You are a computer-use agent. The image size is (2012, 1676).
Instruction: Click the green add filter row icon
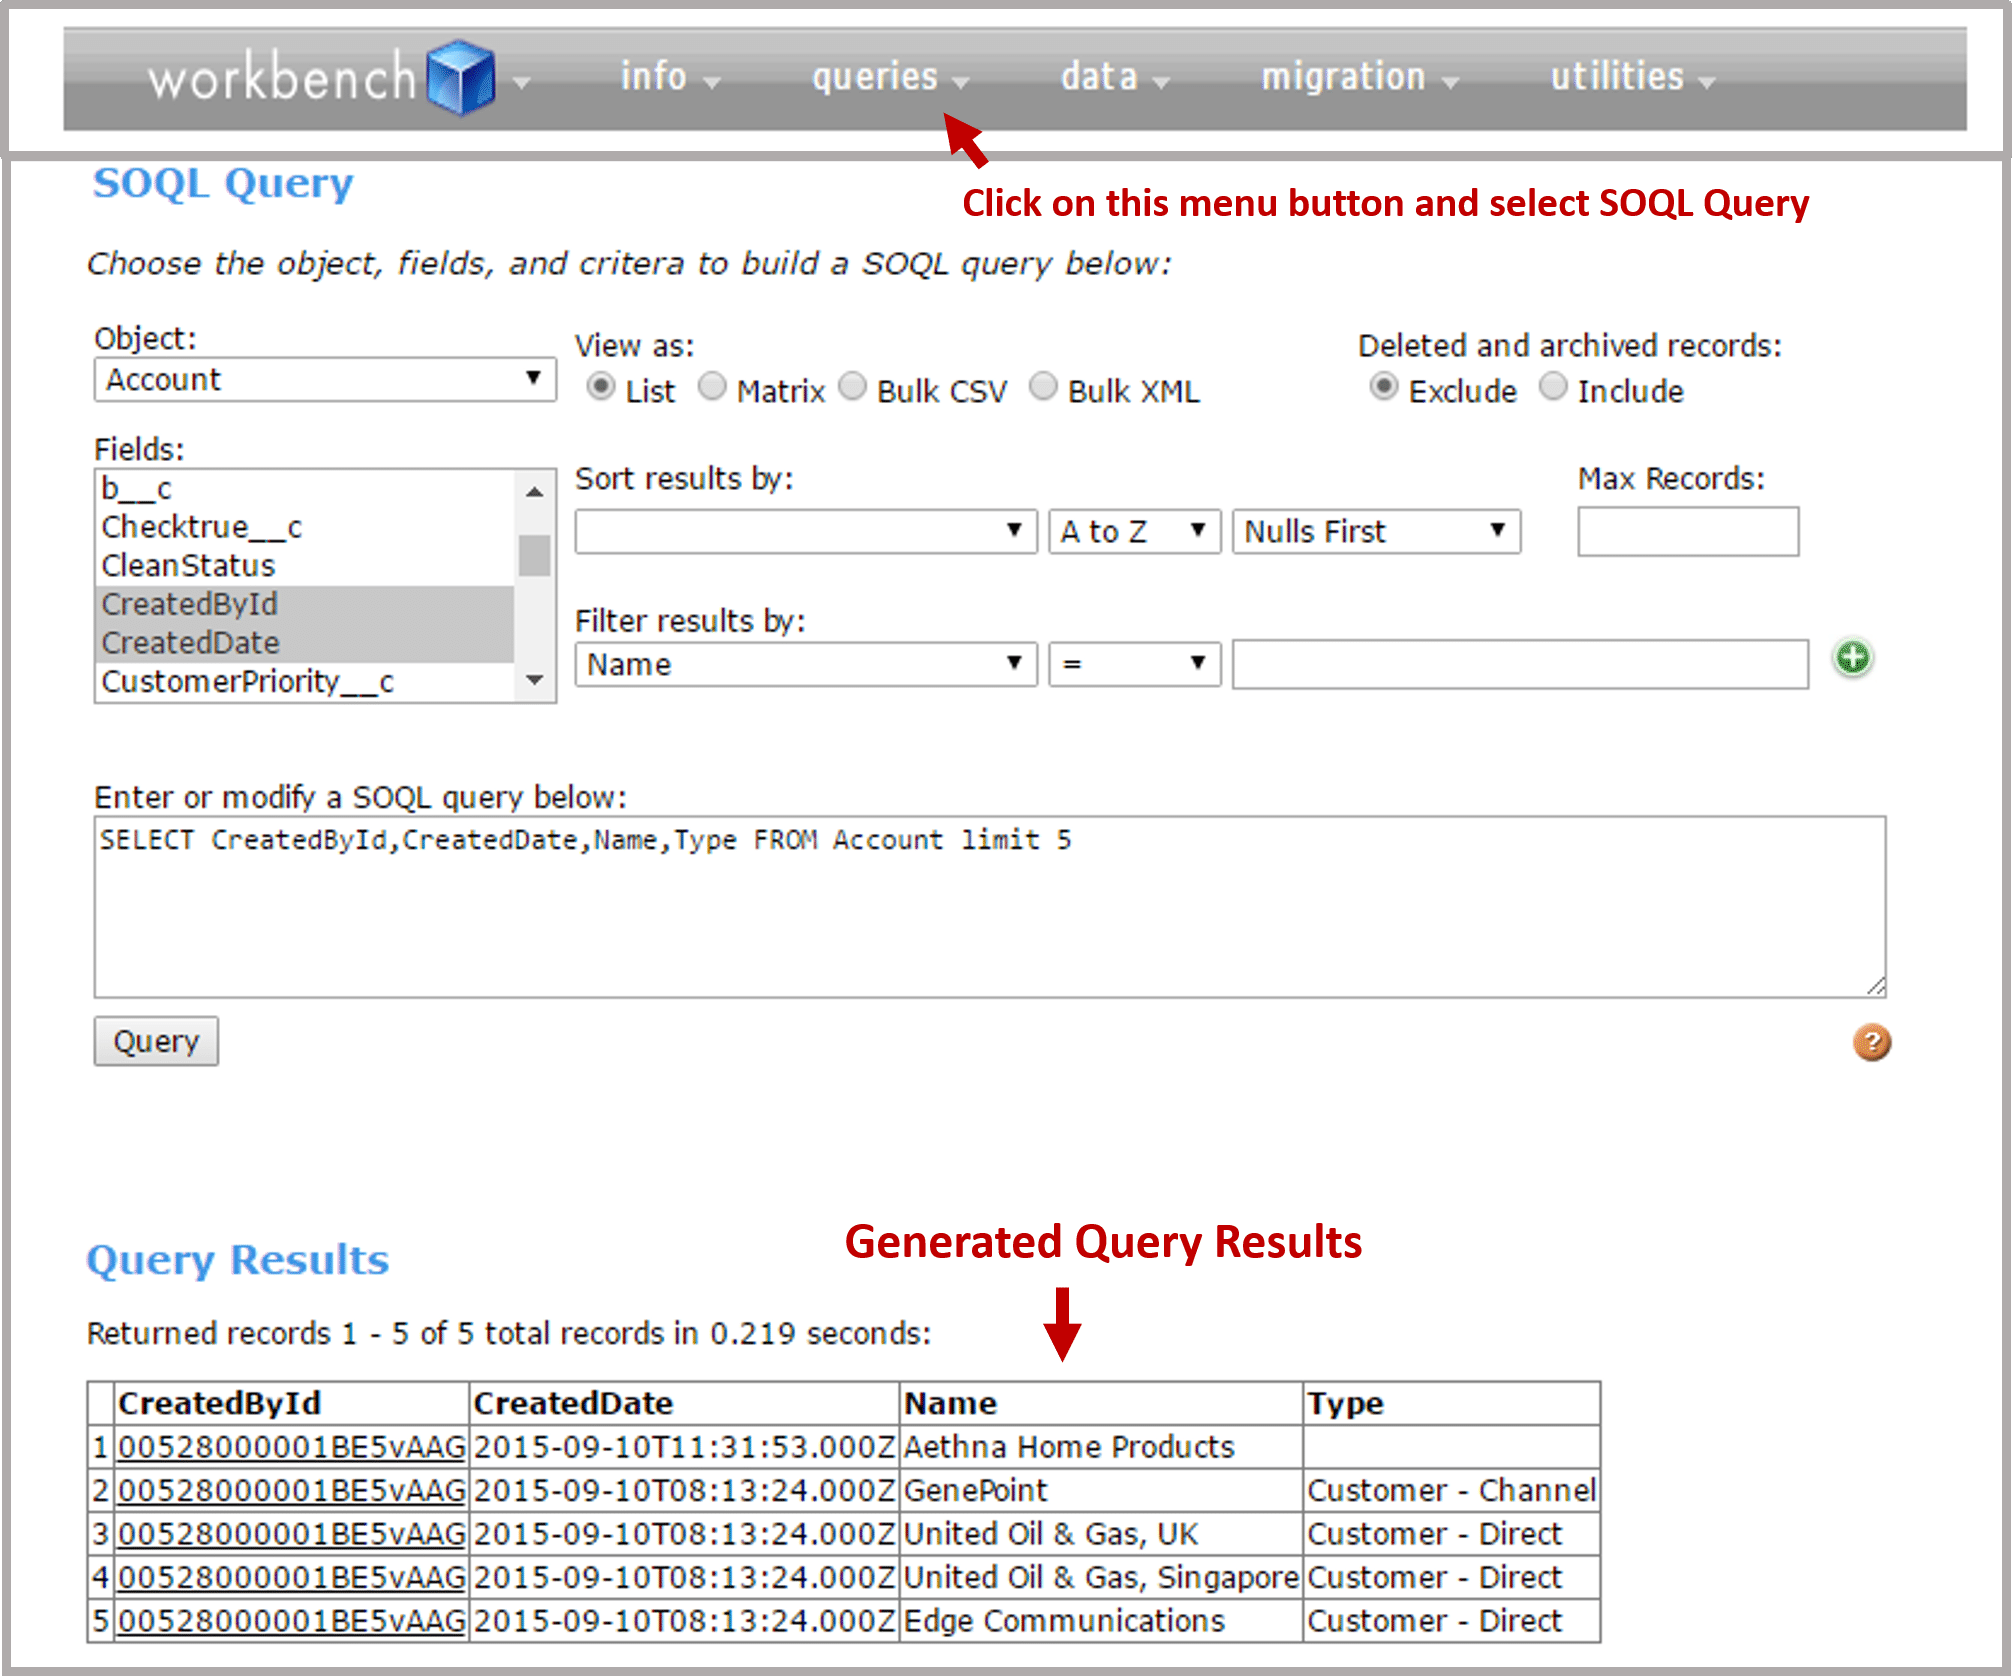point(1852,658)
